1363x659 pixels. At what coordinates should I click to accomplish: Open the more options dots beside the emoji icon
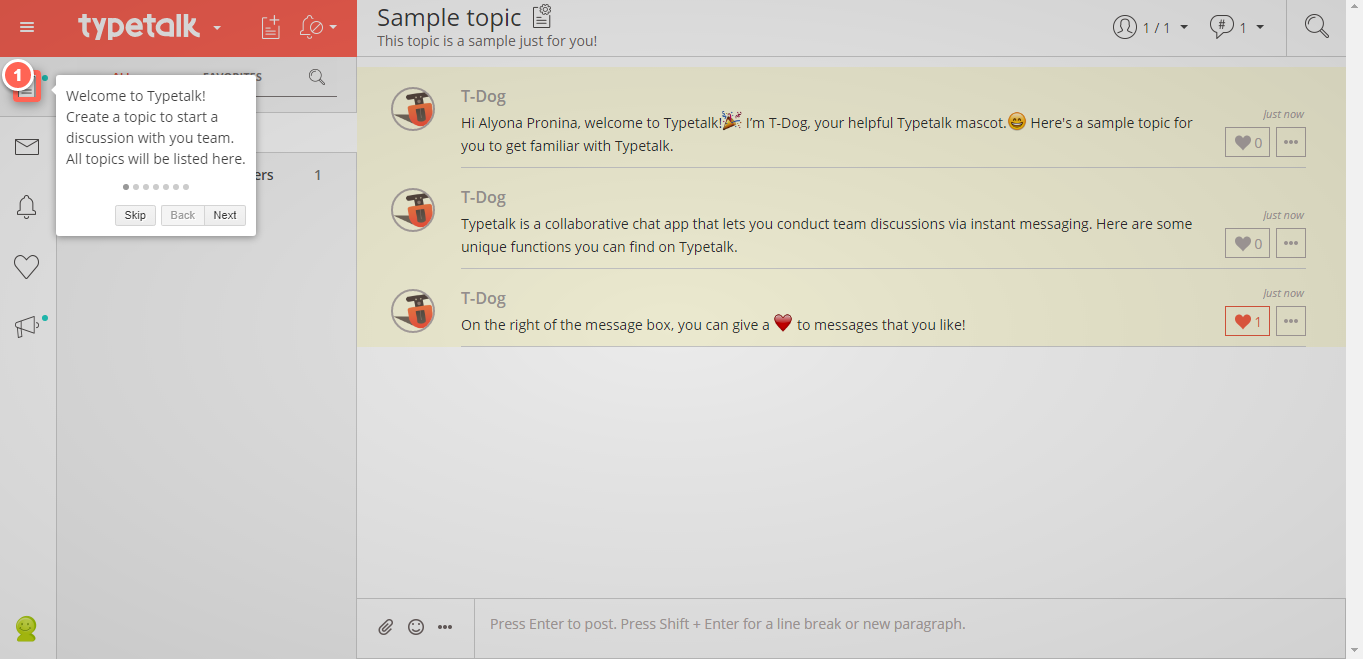coord(445,627)
